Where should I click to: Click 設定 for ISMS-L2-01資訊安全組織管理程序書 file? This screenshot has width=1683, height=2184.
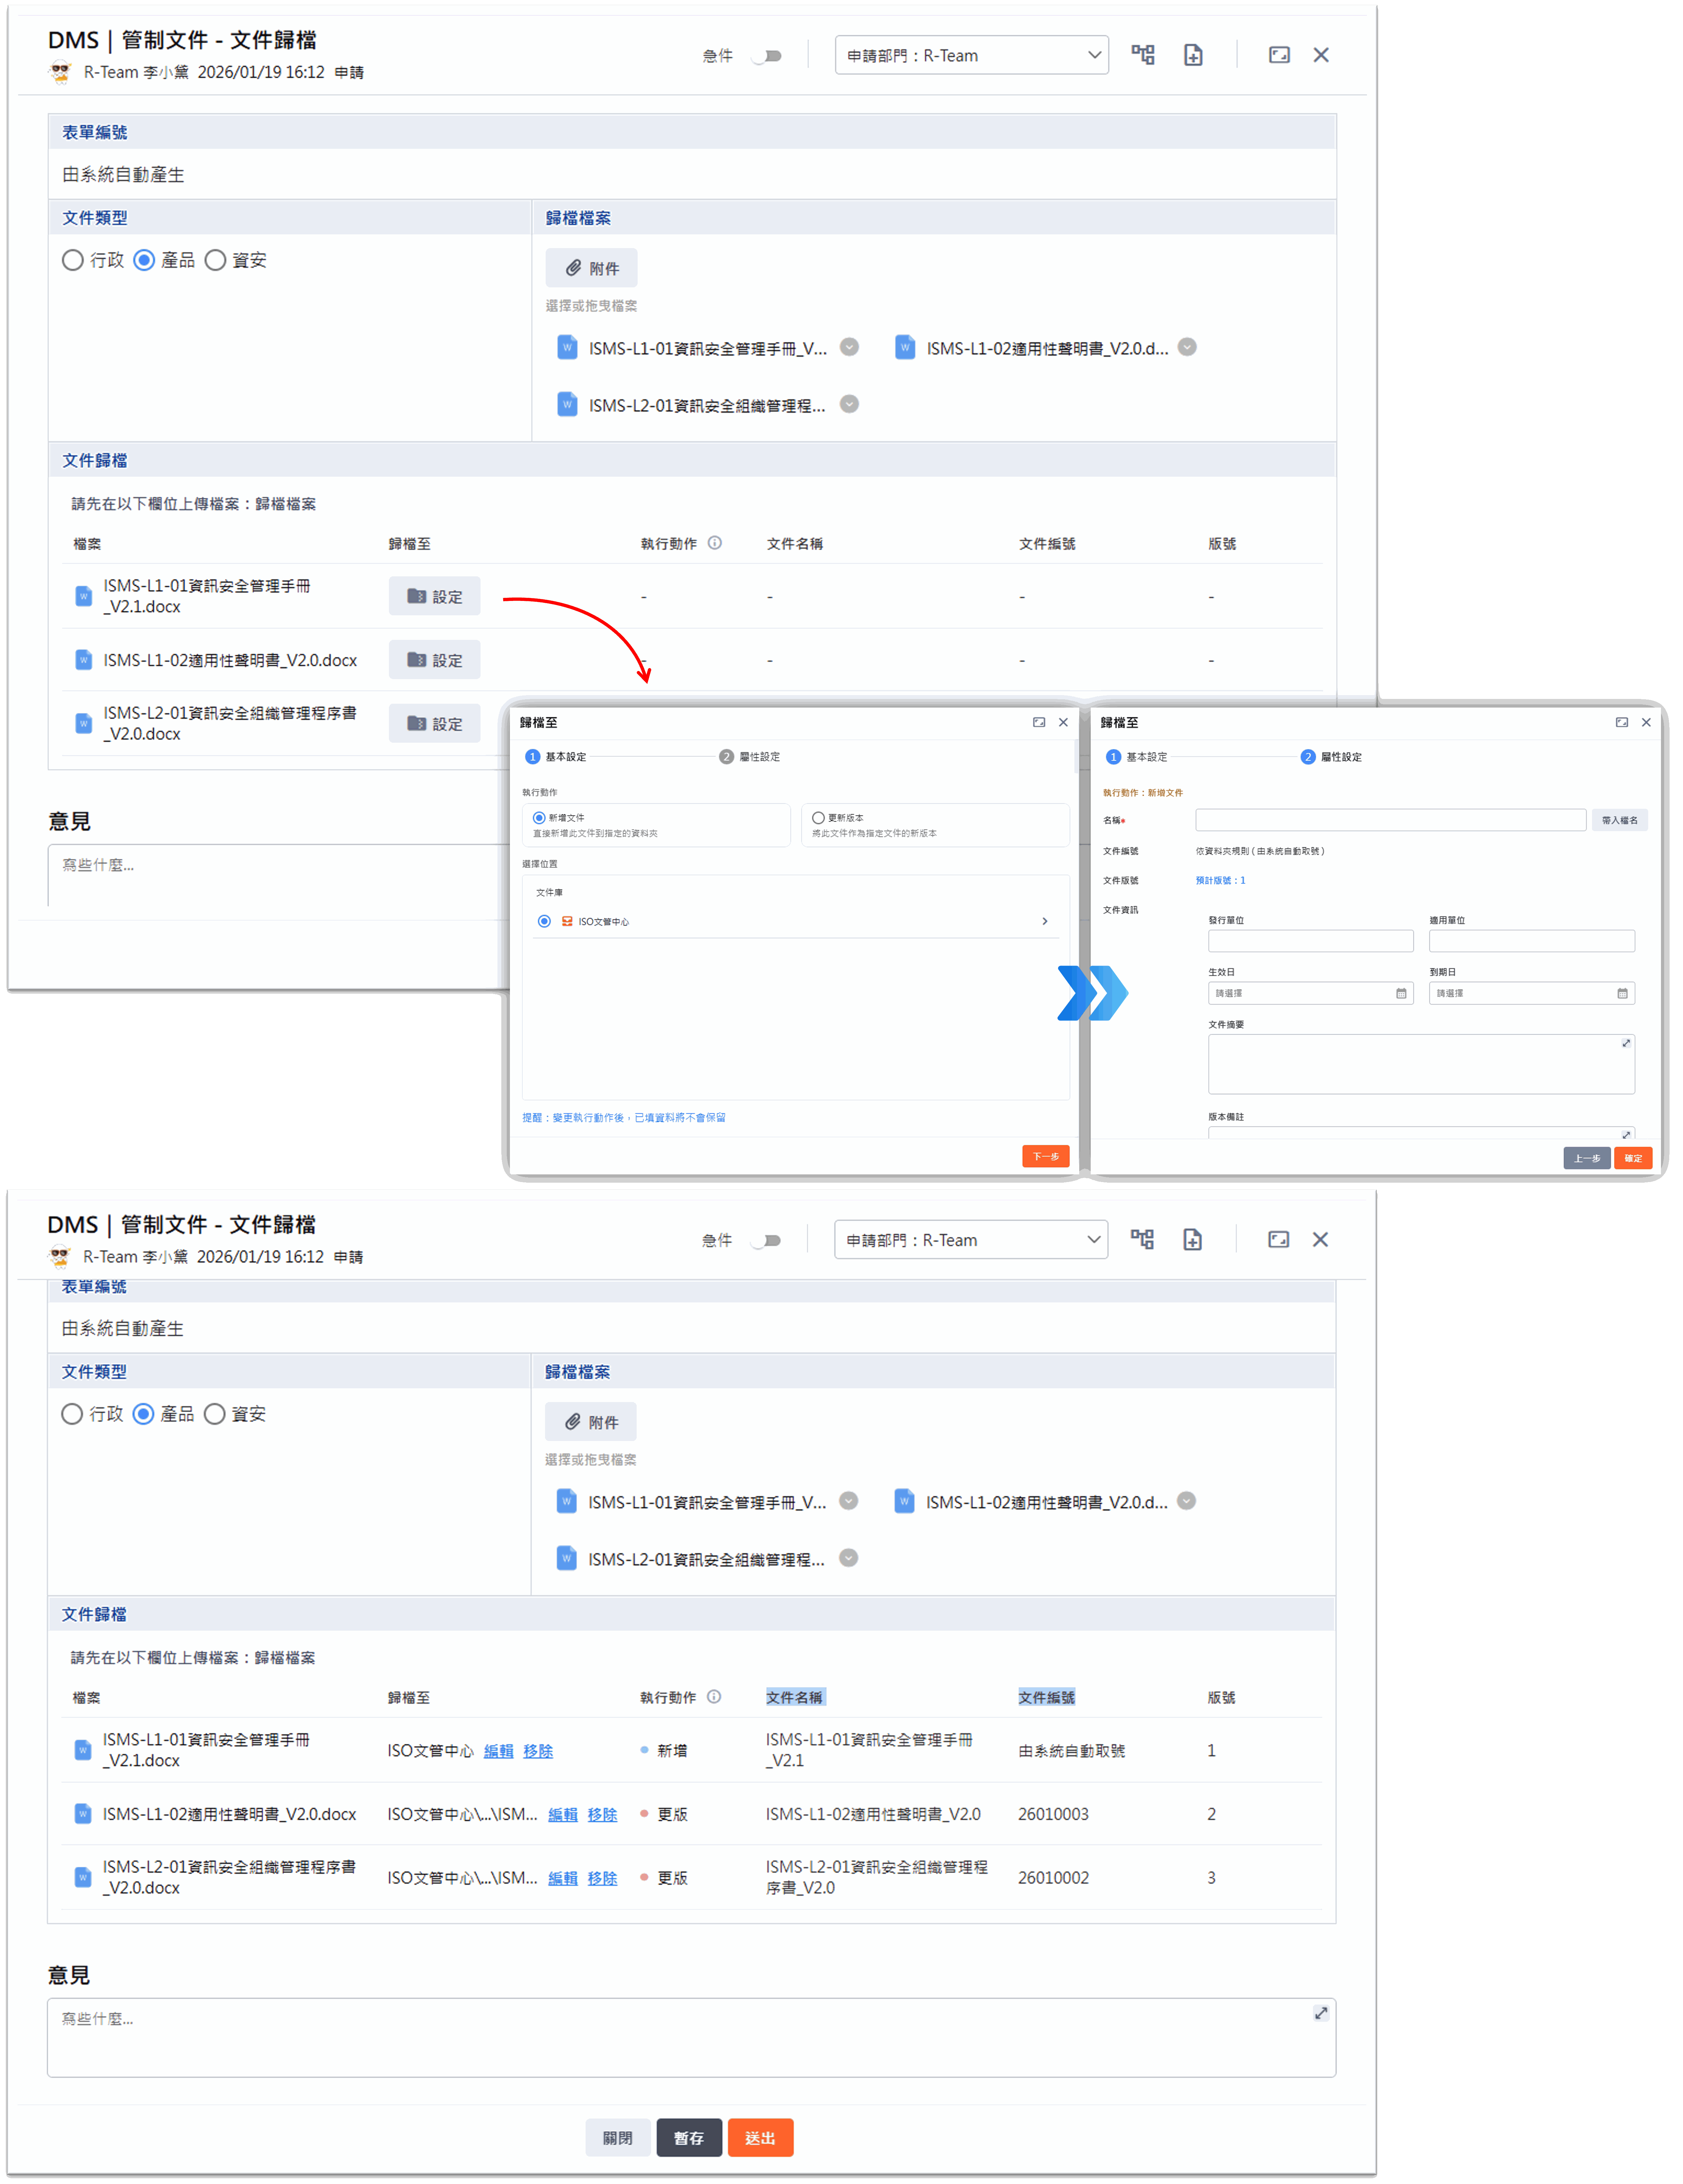click(x=434, y=723)
